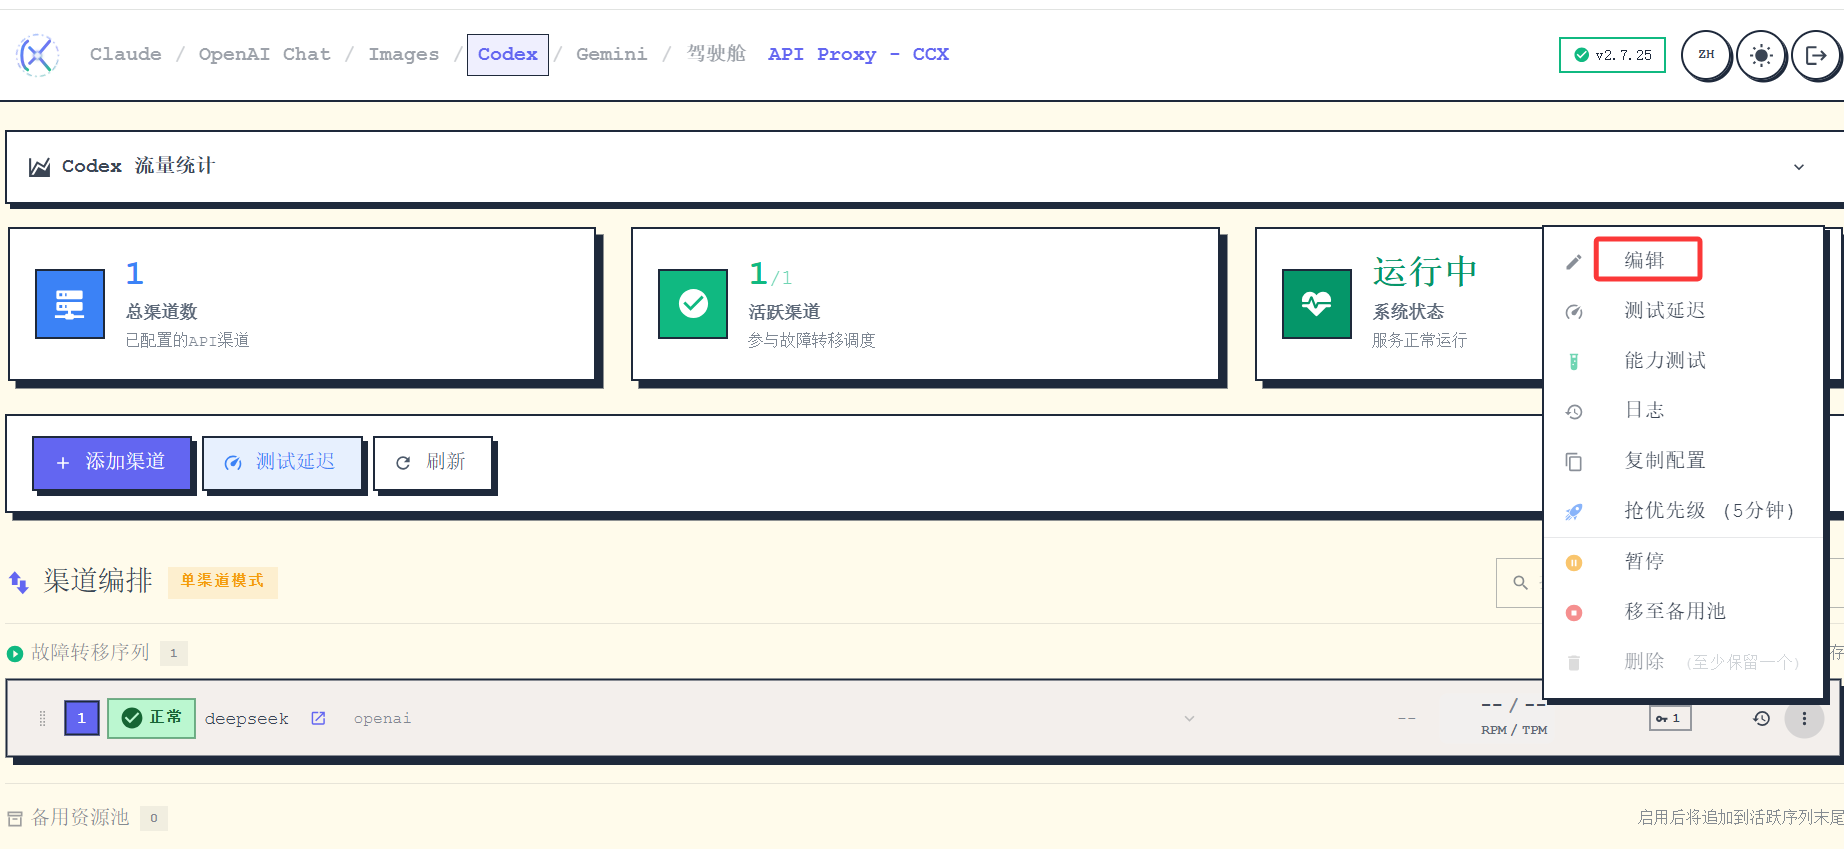
Task: Switch to the OpenAI Chat tab
Action: pos(264,54)
